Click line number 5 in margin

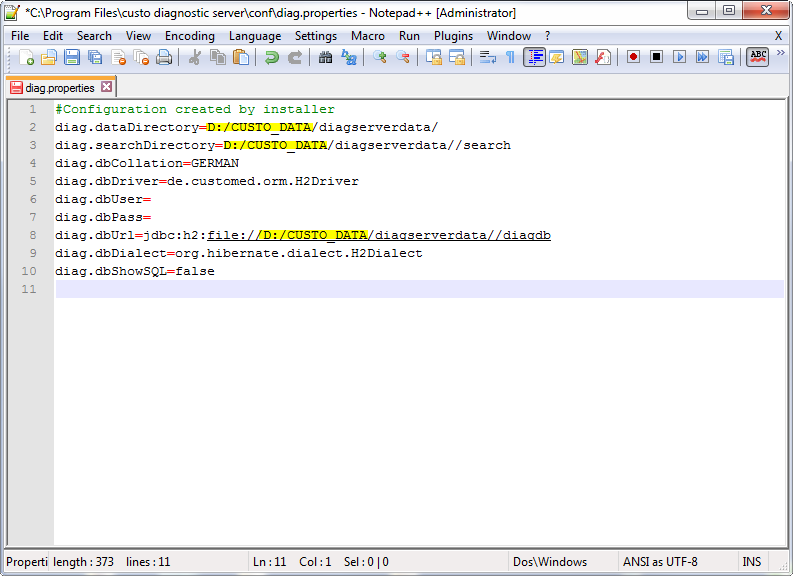tap(33, 181)
